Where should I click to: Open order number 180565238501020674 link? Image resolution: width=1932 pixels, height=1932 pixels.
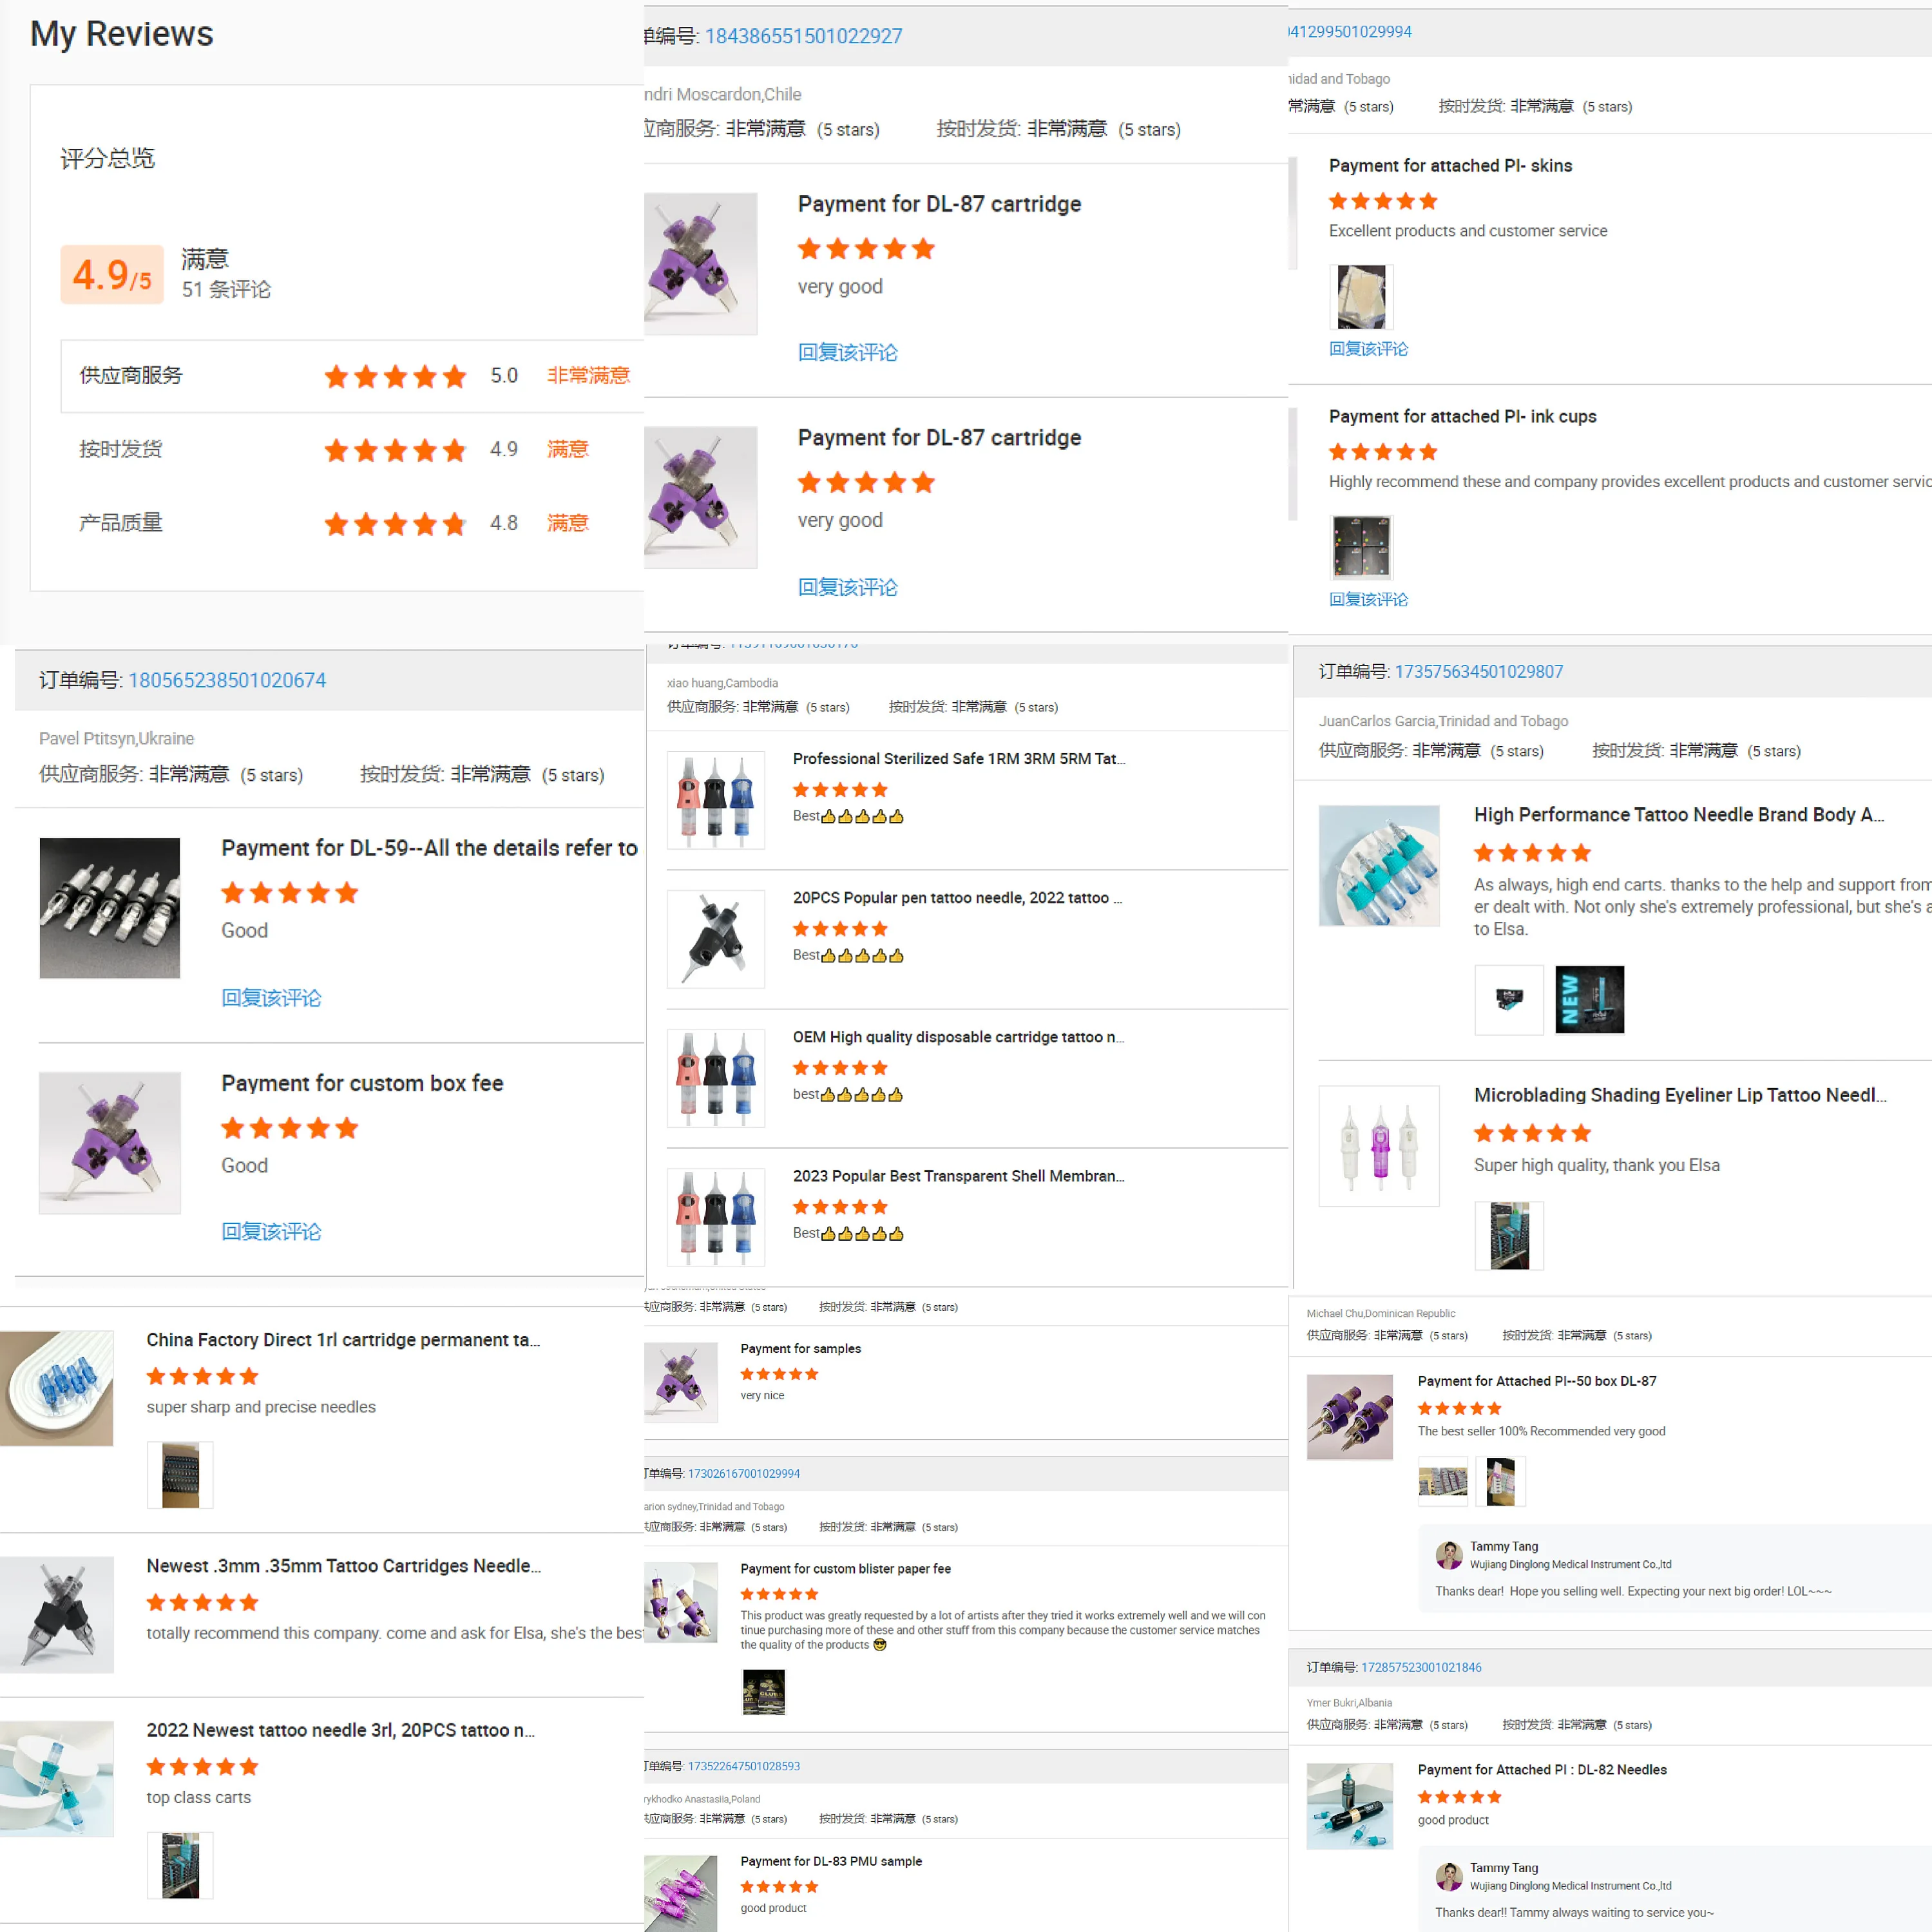pyautogui.click(x=227, y=680)
